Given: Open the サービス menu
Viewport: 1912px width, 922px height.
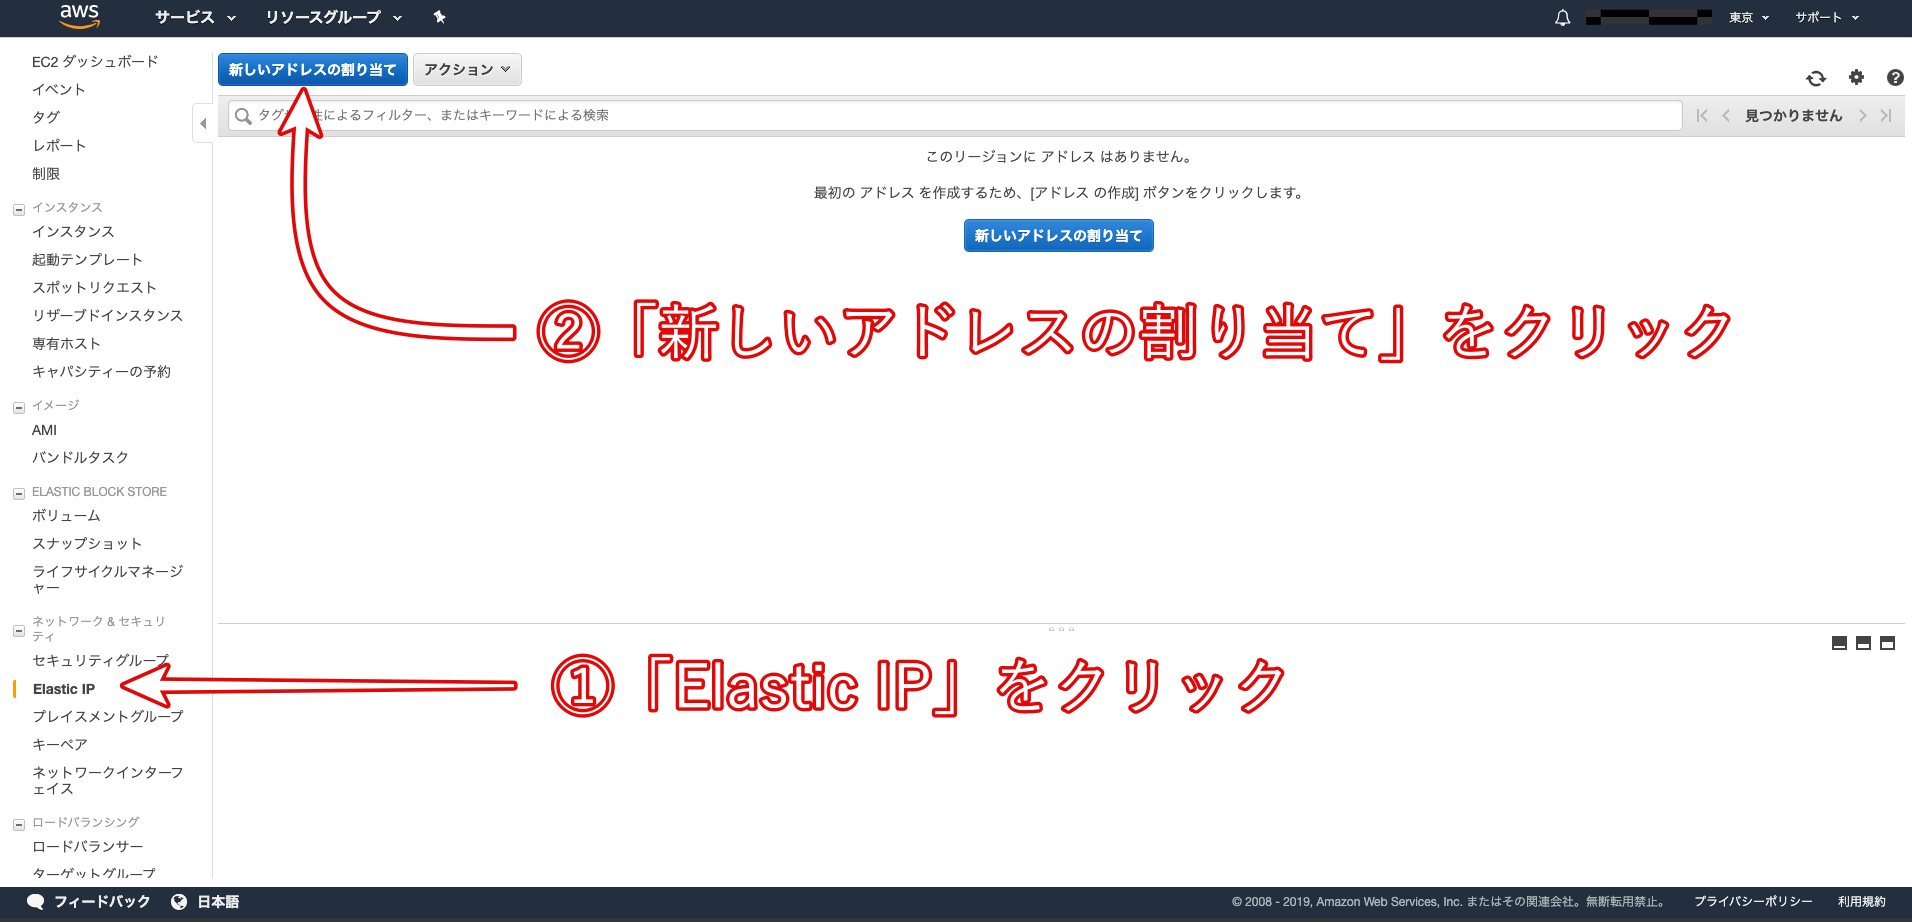Looking at the screenshot, I should 195,17.
